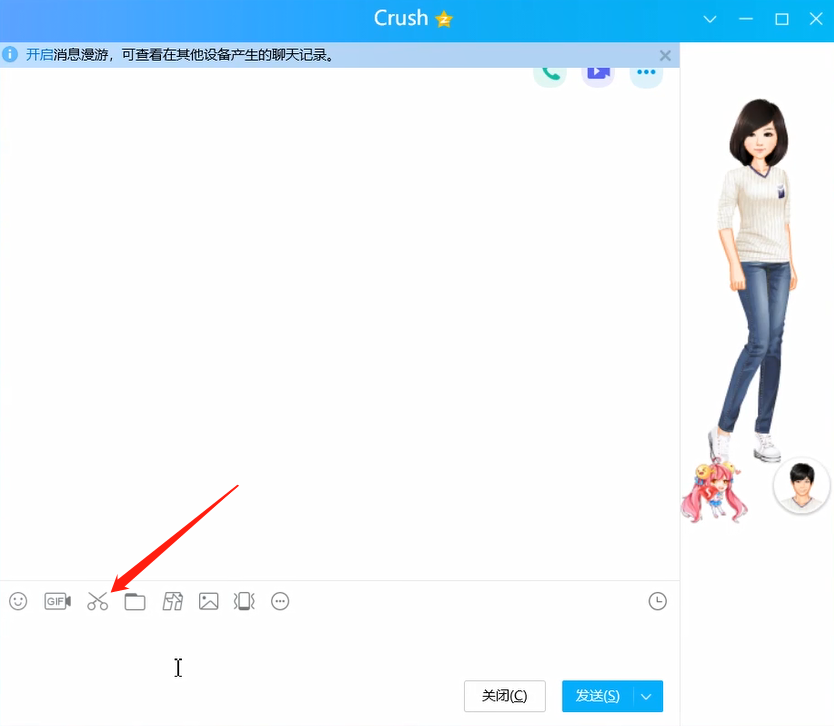Image resolution: width=834 pixels, height=726 pixels.
Task: Open the send picture icon
Action: [208, 601]
